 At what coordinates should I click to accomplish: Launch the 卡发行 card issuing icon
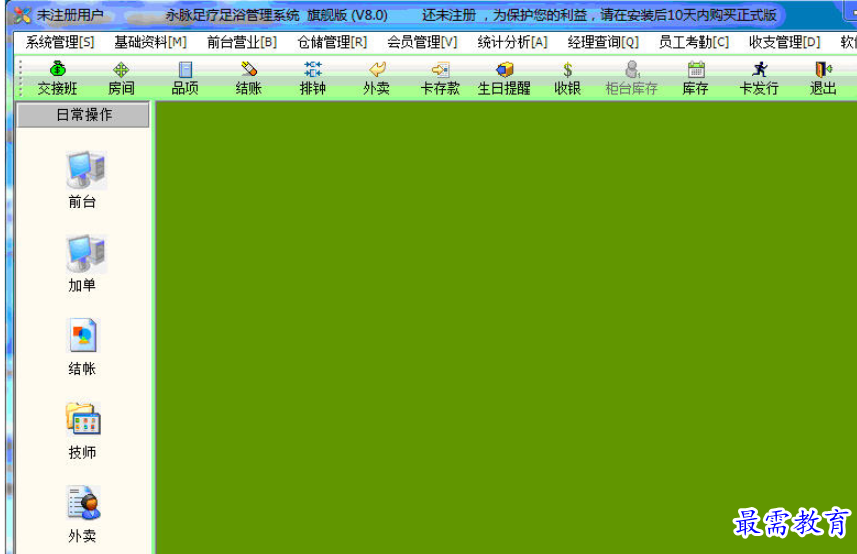coord(759,79)
